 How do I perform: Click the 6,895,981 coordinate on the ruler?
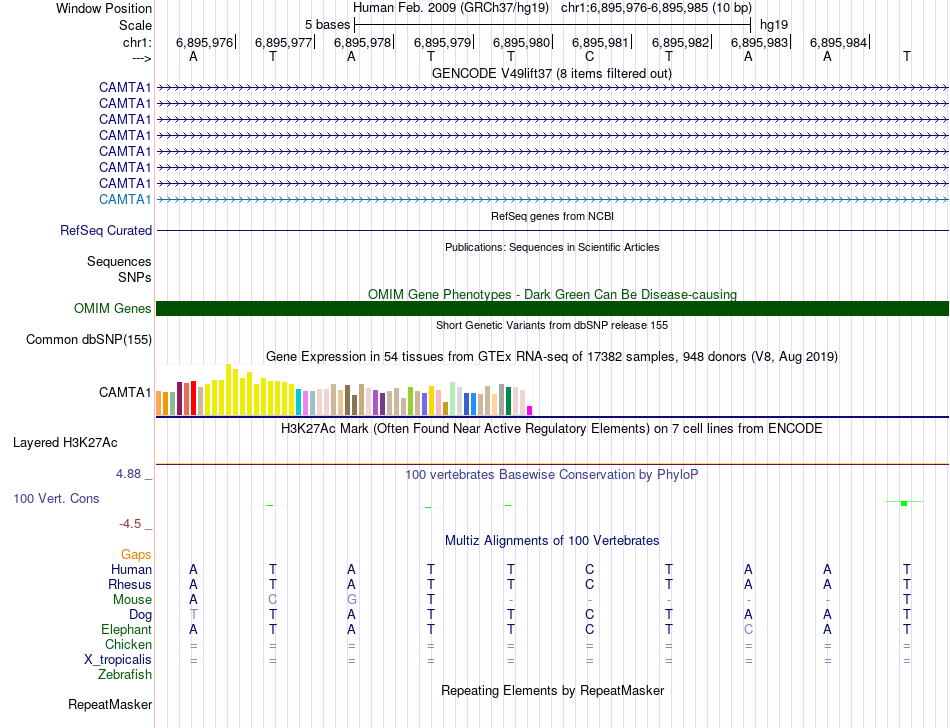pos(600,42)
